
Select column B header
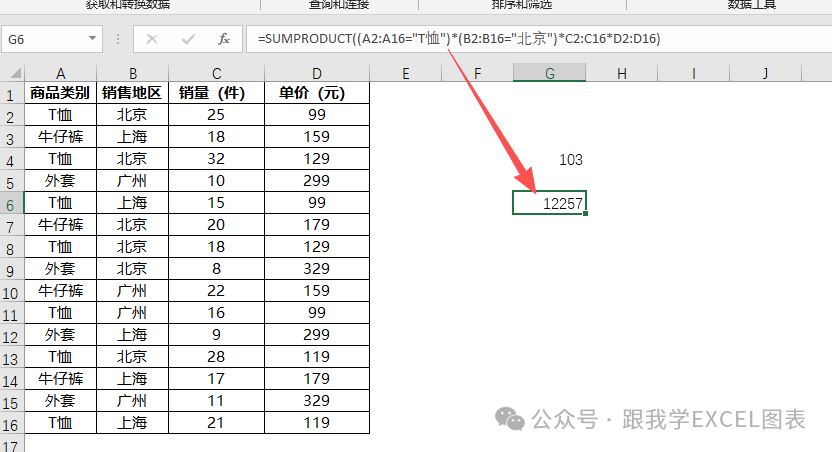pos(133,73)
